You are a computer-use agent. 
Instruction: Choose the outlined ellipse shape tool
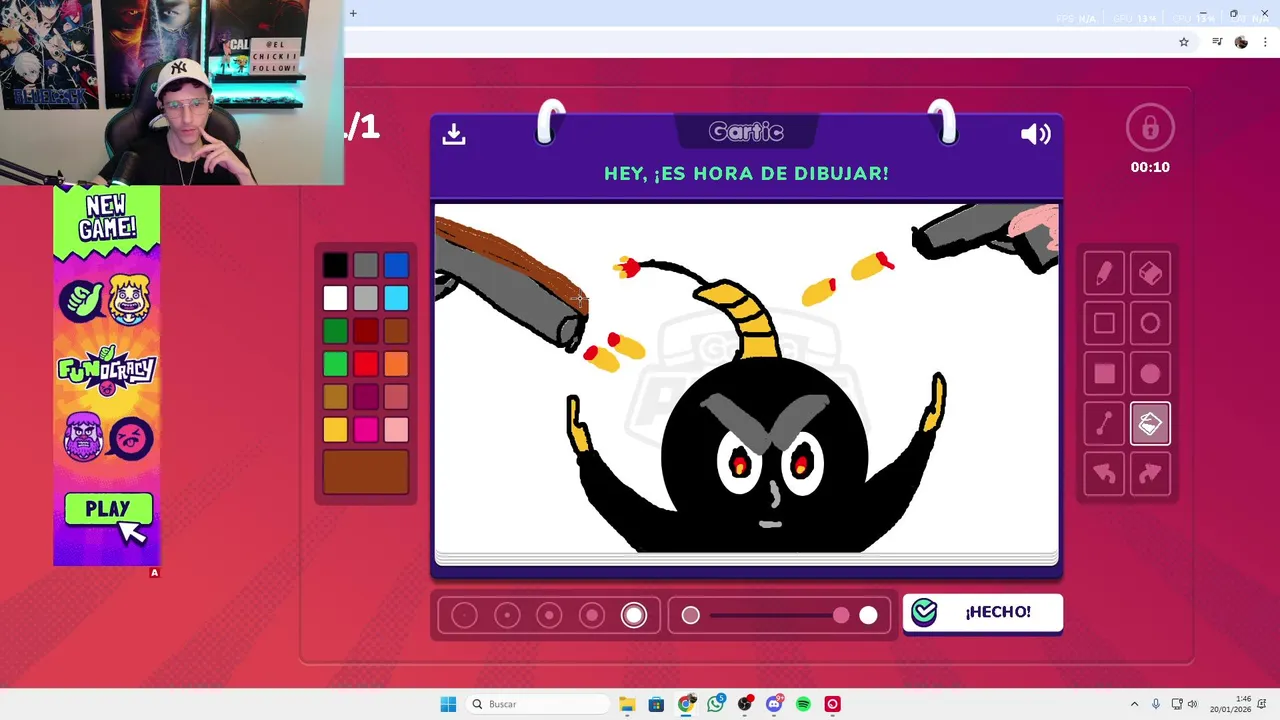(x=1150, y=323)
